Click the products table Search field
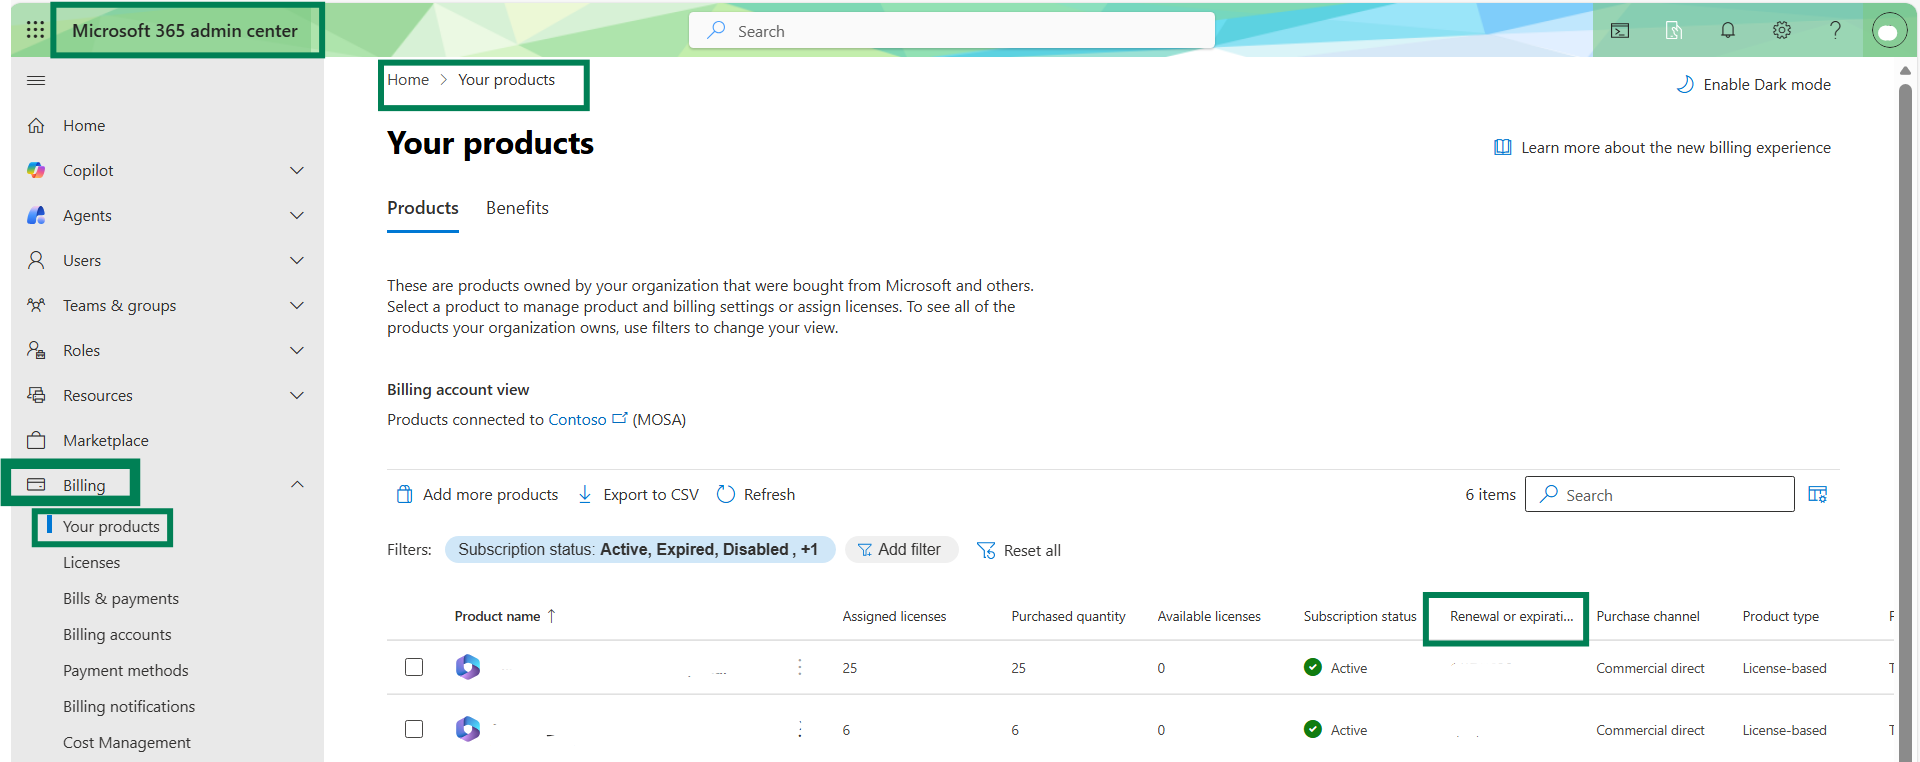1920x762 pixels. [1660, 494]
